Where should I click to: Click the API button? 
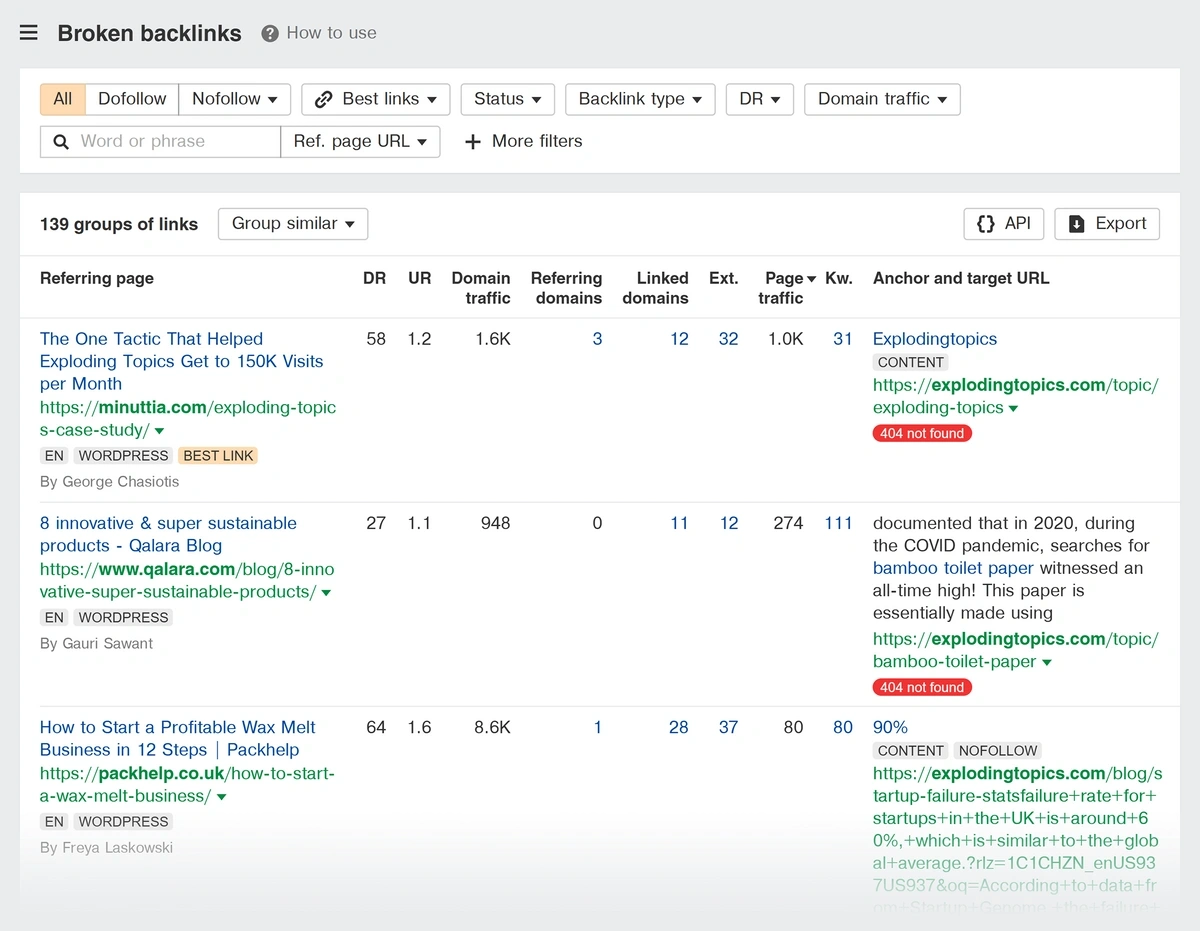click(x=1004, y=224)
